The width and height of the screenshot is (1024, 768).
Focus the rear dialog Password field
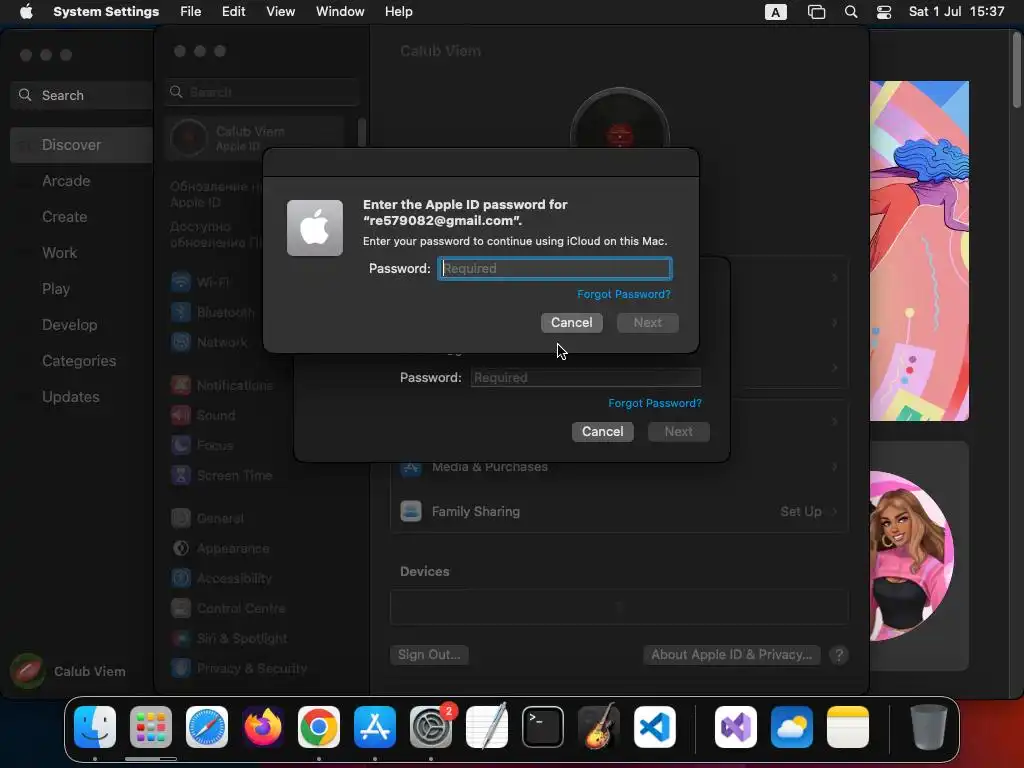coord(586,377)
